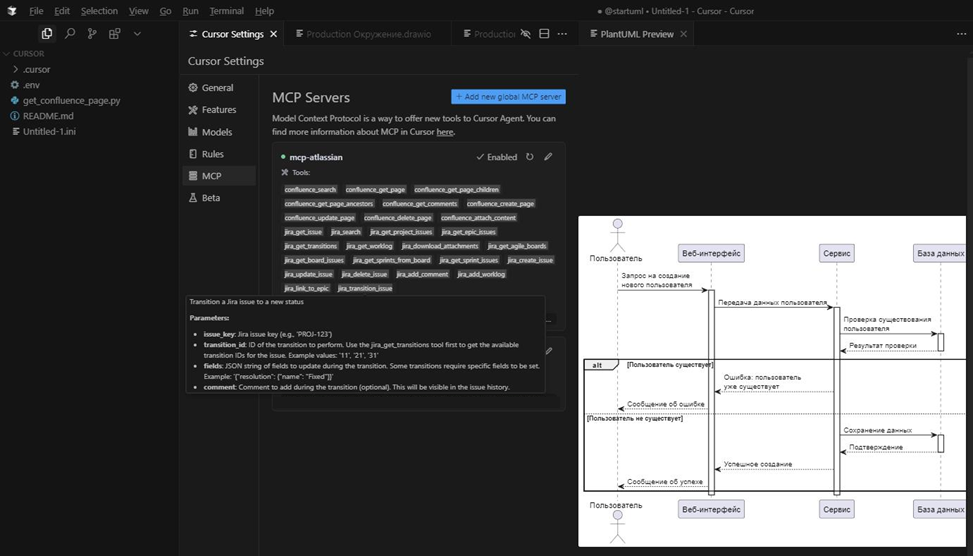Toggle the Enabled state of mcp-atlassian

point(496,157)
